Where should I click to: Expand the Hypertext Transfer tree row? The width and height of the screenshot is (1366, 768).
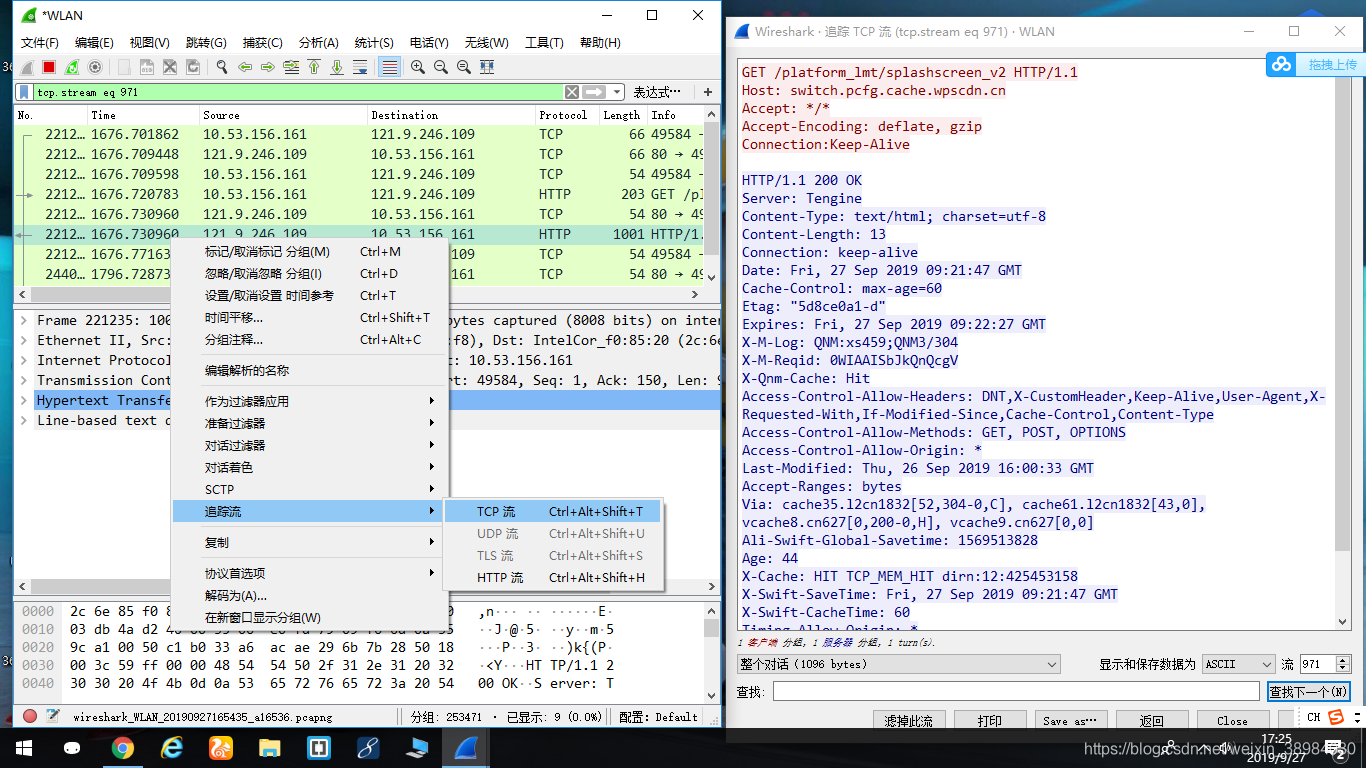[26, 400]
